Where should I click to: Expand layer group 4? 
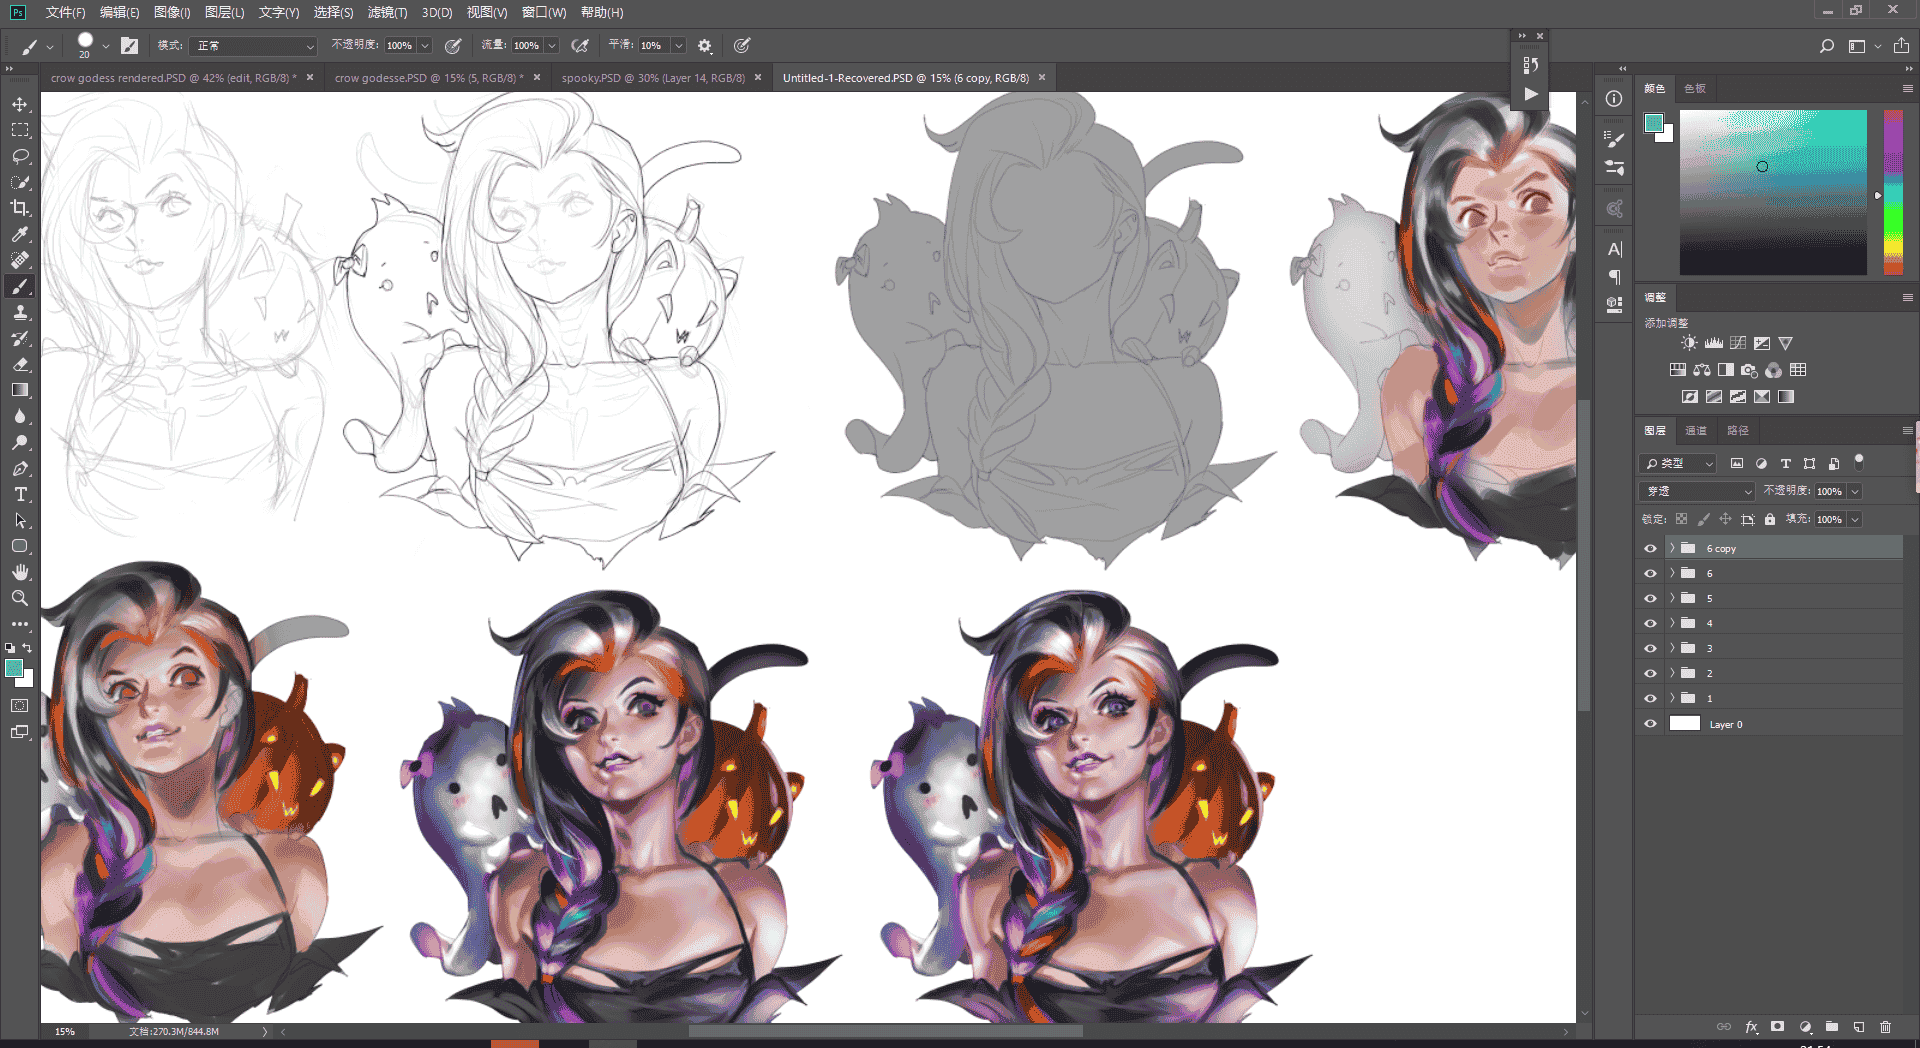1672,623
